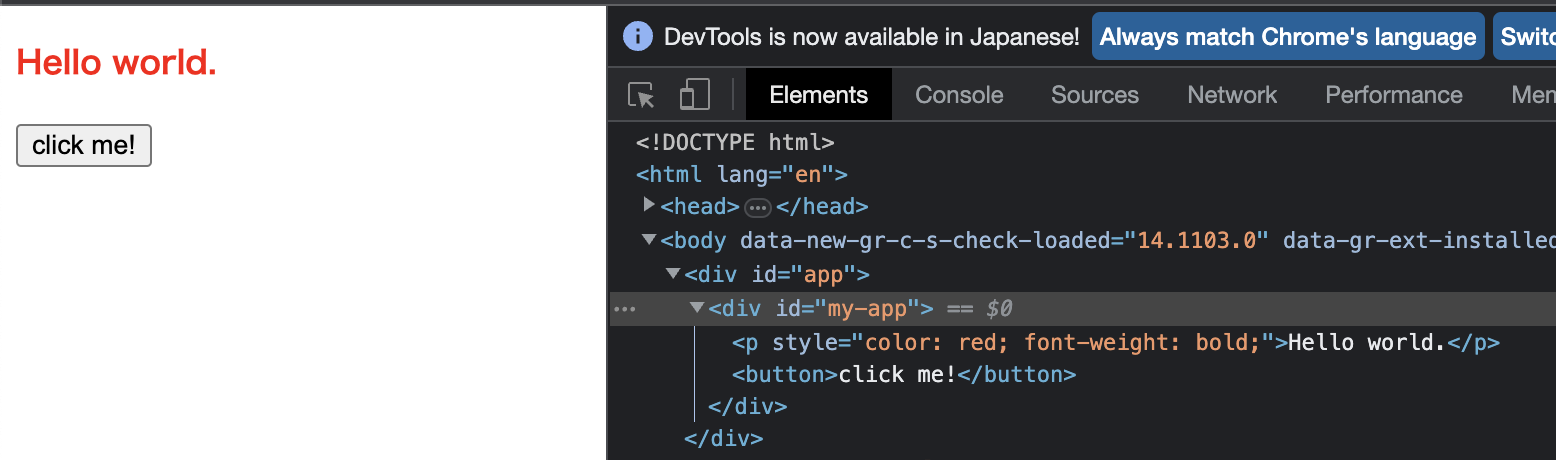Click Always match Chrome's language button

pos(1288,37)
